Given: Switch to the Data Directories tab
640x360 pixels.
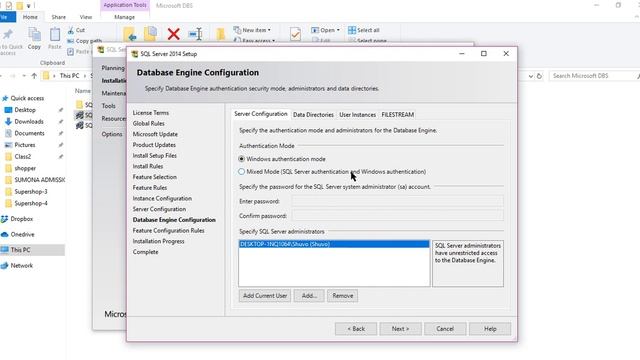Looking at the screenshot, I should 313,115.
